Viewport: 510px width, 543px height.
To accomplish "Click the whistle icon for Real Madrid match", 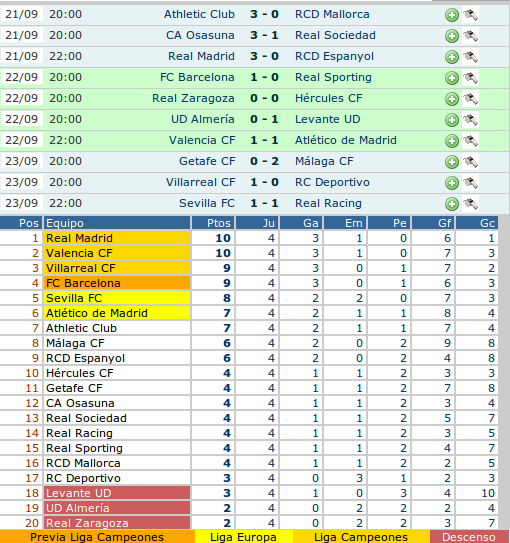I will click(x=470, y=56).
